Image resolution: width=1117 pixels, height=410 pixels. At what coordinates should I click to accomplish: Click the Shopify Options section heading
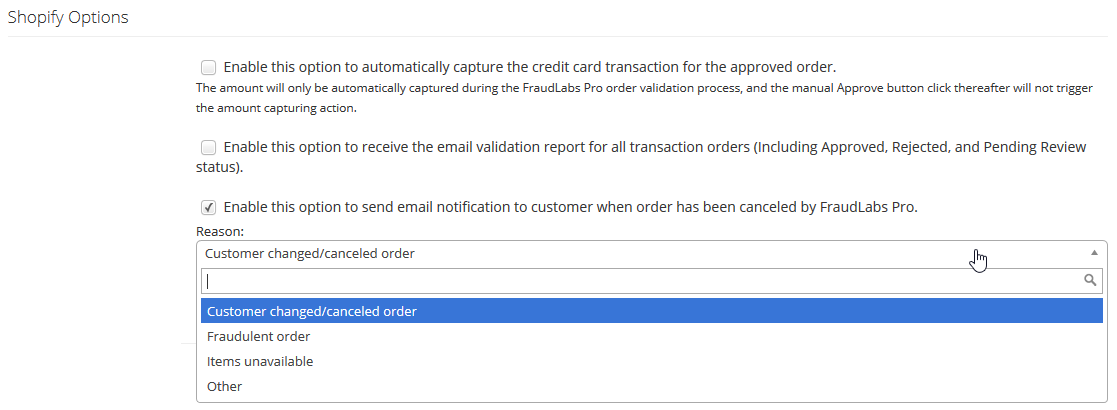(68, 18)
